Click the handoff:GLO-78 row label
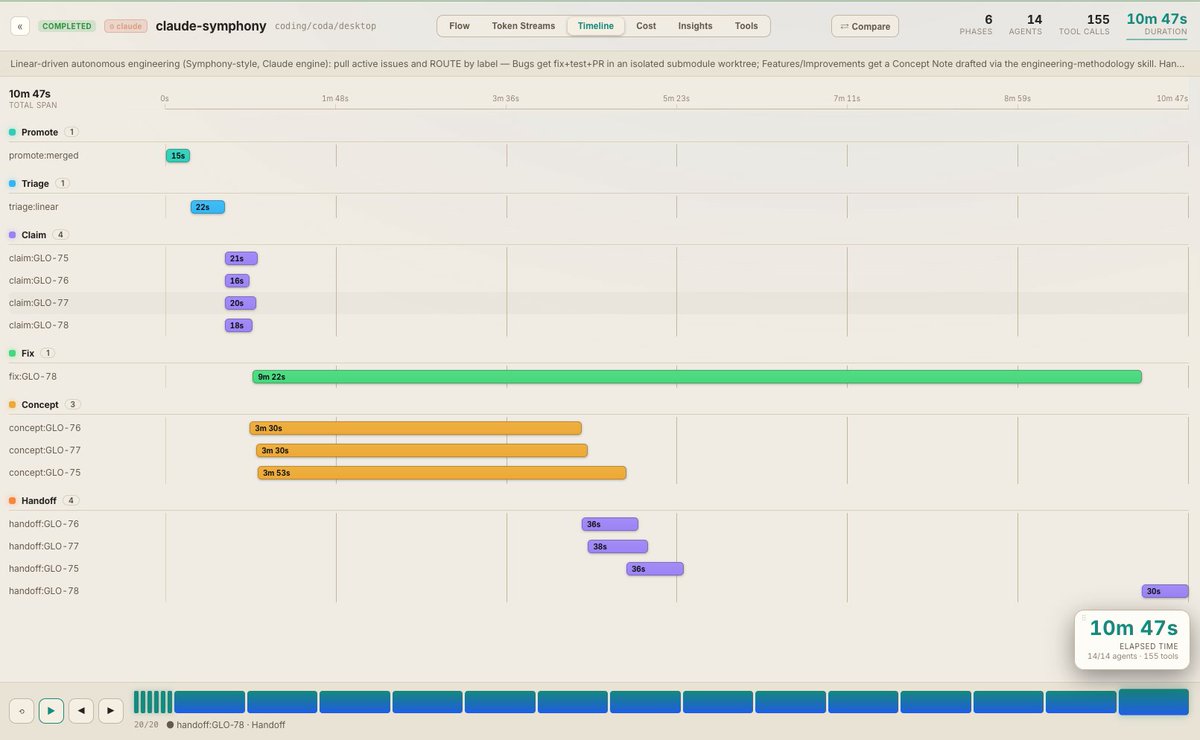This screenshot has width=1200, height=740. (44, 591)
